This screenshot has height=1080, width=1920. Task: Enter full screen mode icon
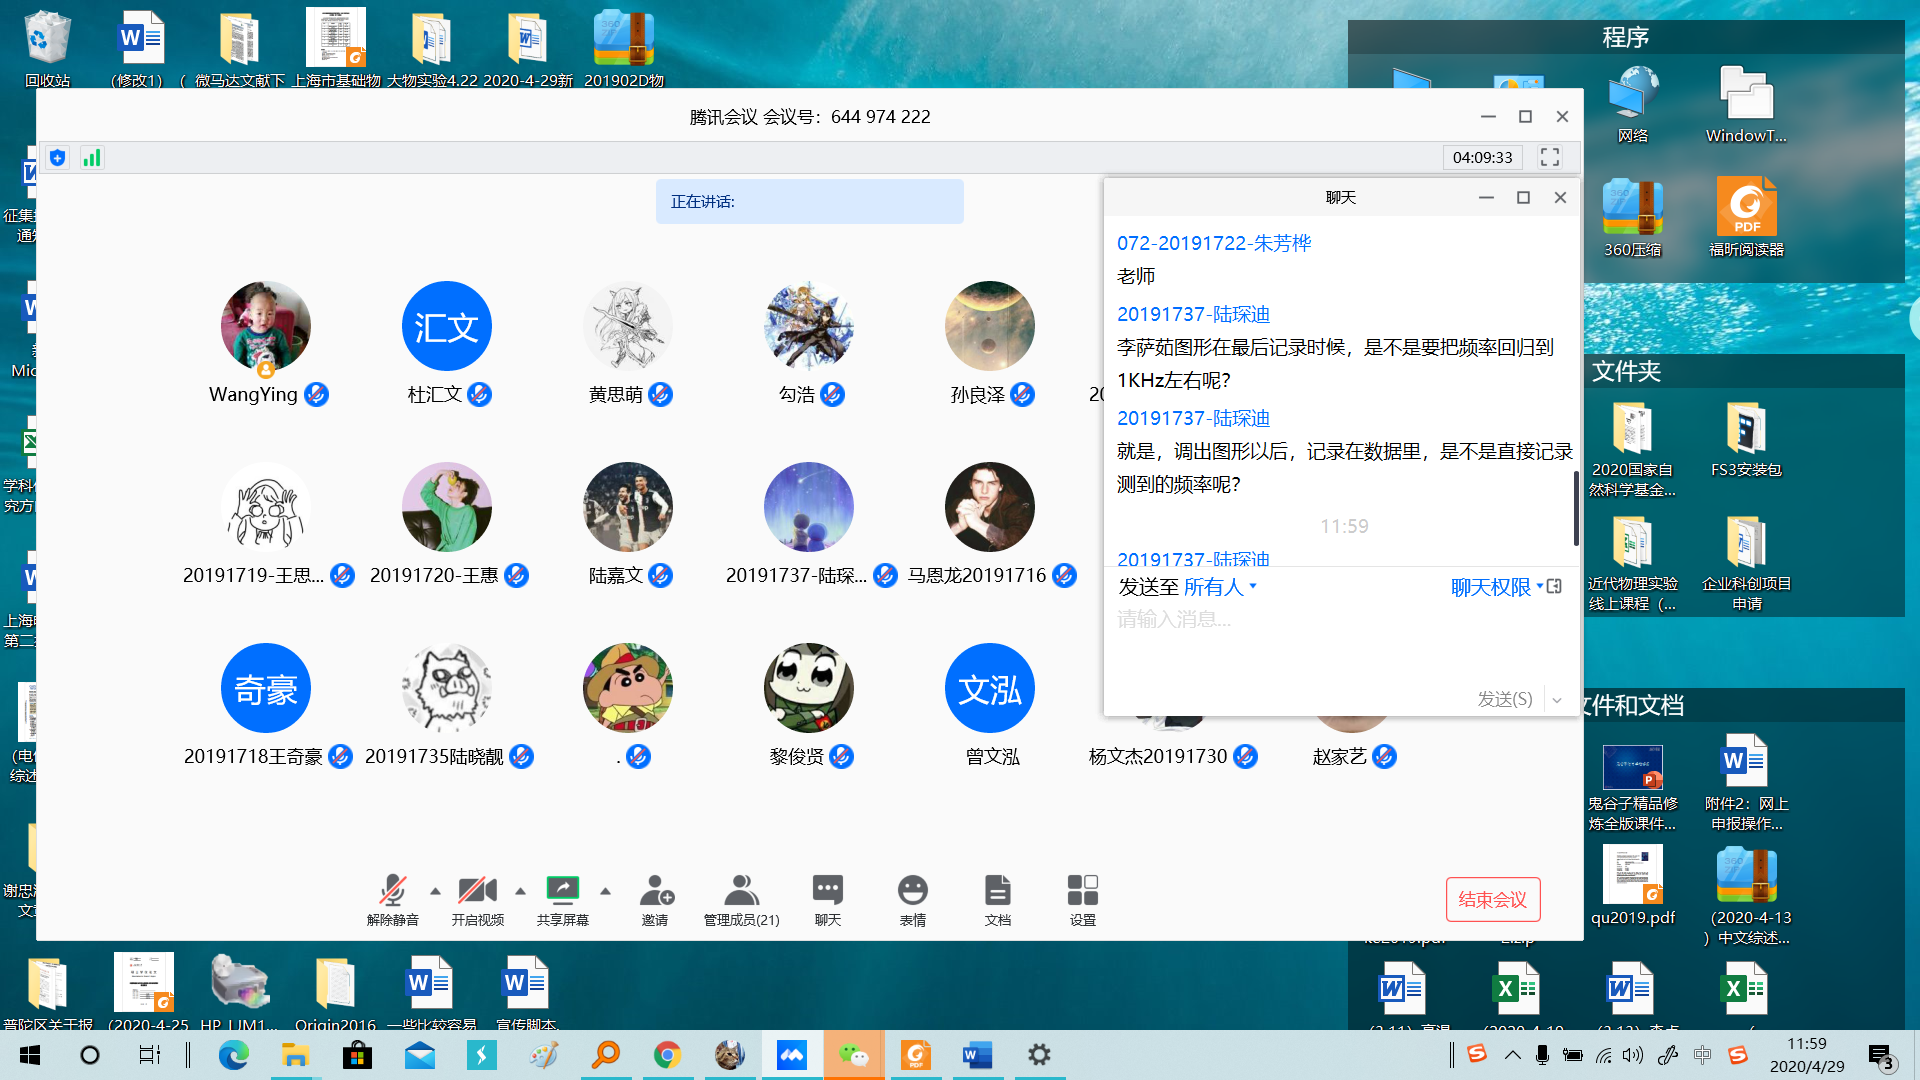[1550, 158]
